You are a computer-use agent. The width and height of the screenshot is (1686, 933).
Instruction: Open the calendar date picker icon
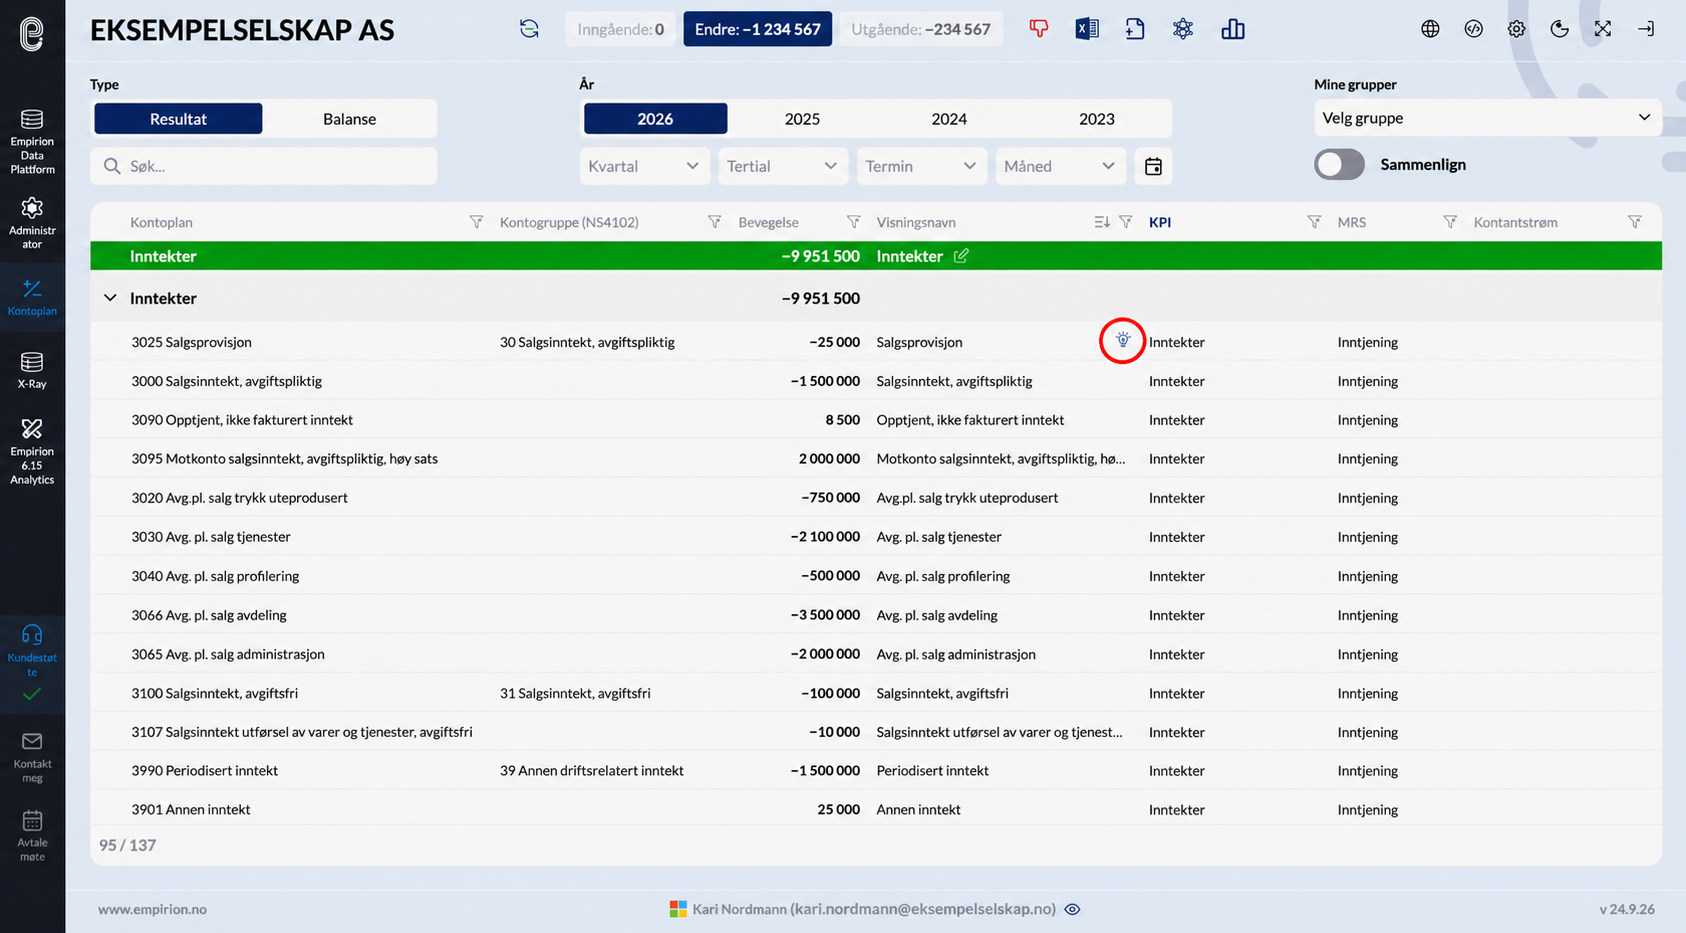1153,166
